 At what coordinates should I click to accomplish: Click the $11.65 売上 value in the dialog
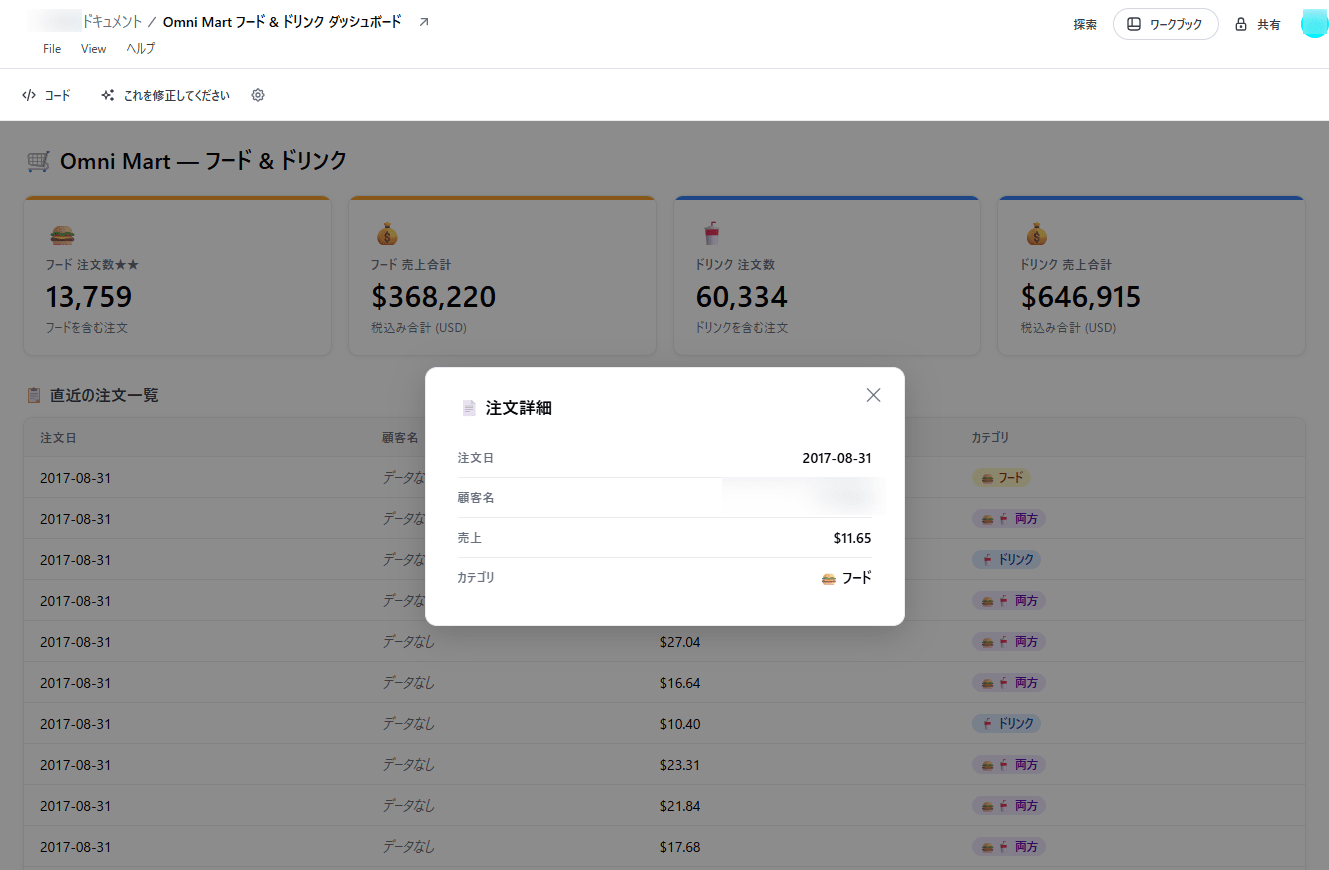click(852, 538)
